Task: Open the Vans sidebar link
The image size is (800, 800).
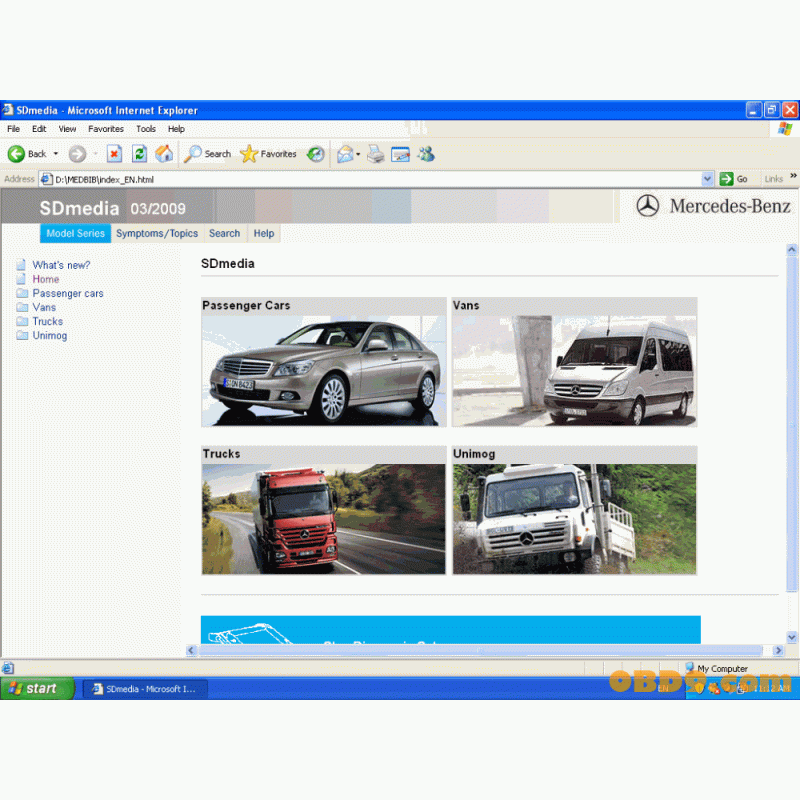Action: pos(44,307)
